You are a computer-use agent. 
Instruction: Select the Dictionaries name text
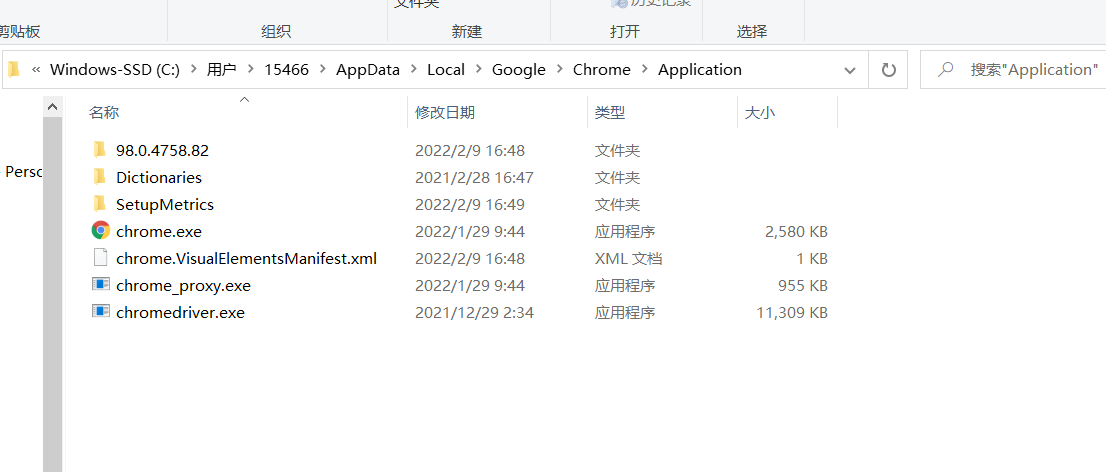point(159,177)
